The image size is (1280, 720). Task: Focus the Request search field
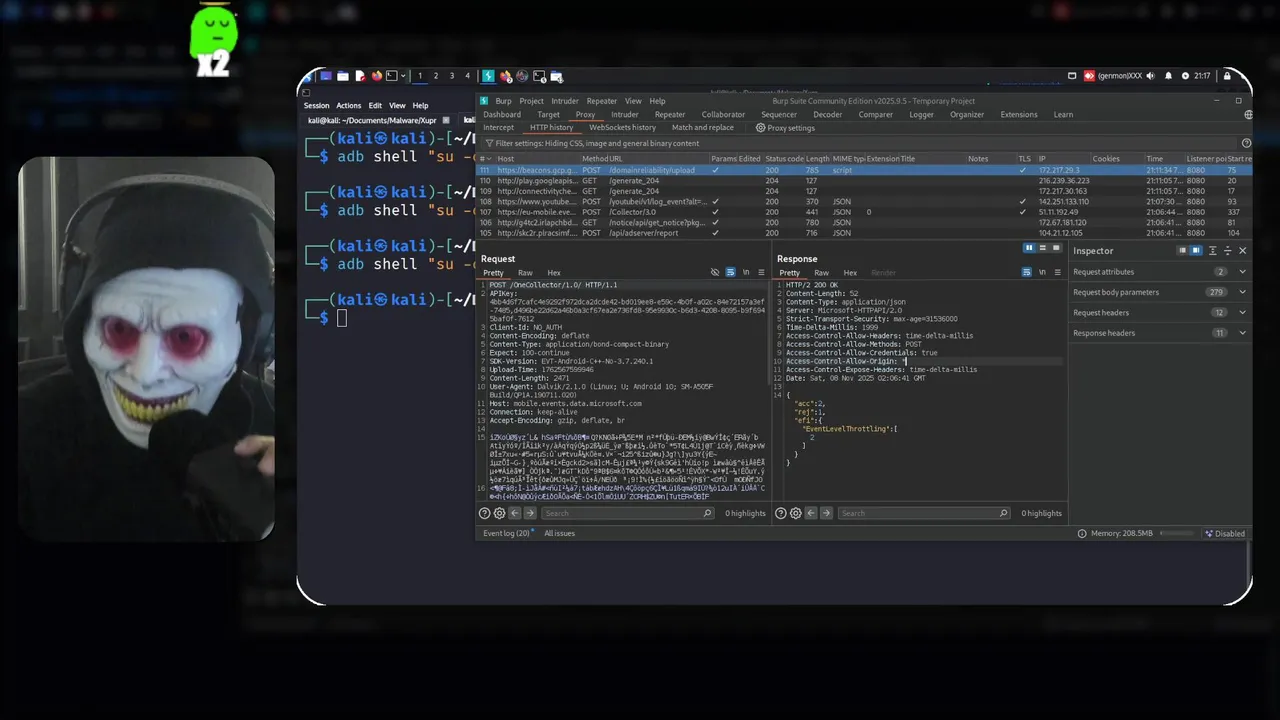[626, 513]
